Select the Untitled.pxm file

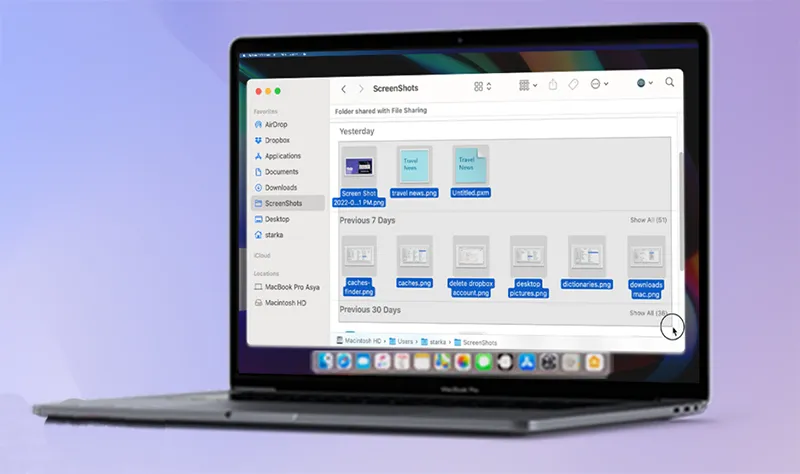470,171
